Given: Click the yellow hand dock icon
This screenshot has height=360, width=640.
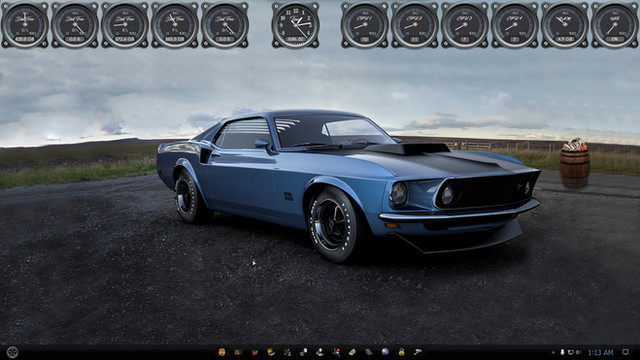Looking at the screenshot, I should [271, 352].
